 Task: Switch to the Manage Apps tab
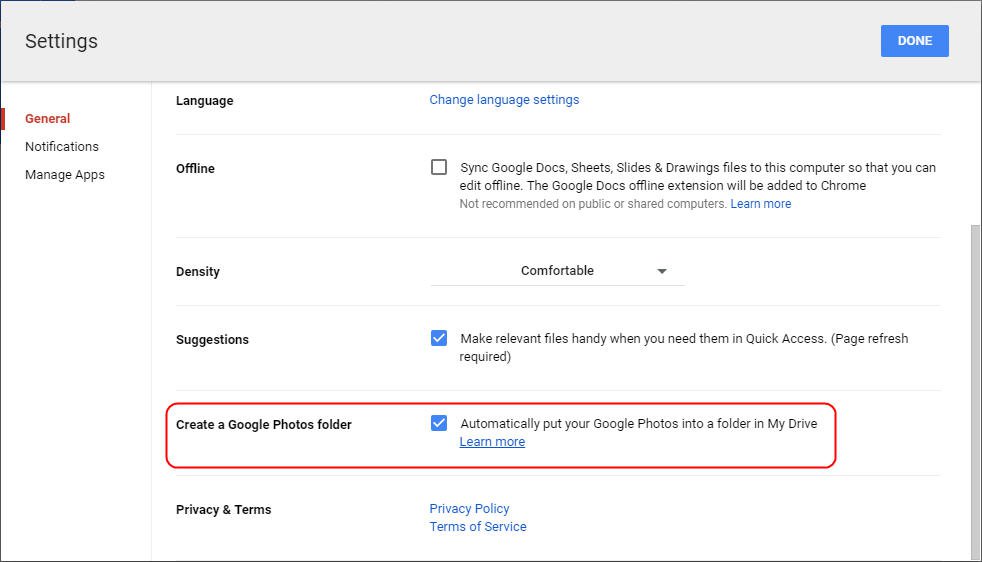click(x=65, y=174)
